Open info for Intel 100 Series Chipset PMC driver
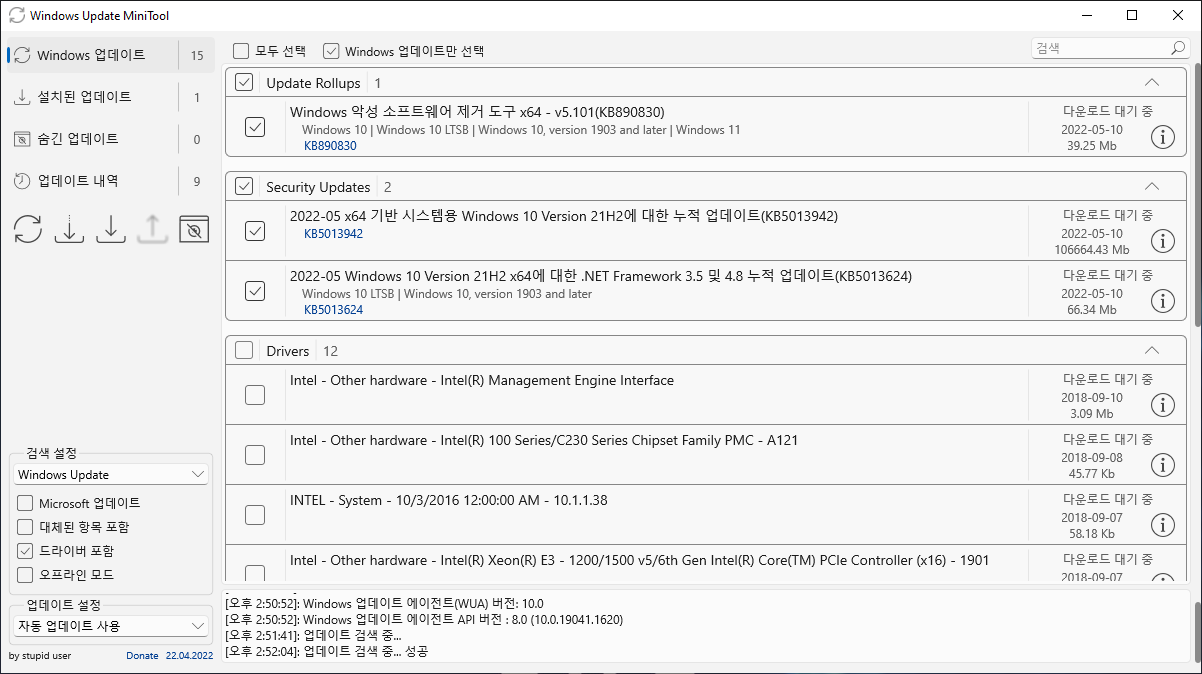Screen dimensions: 1202x674 1162,465
